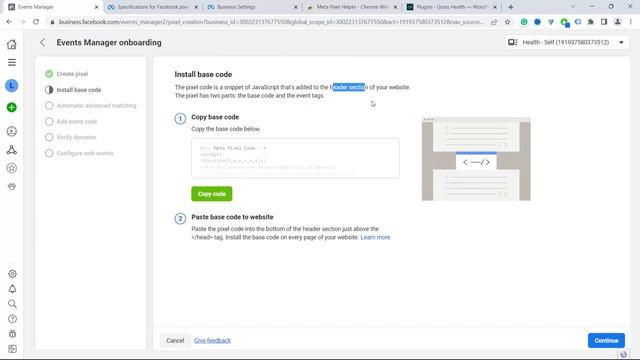Viewport: 640px width, 360px height.
Task: Open the Health - Self account dropdown
Action: pos(567,42)
